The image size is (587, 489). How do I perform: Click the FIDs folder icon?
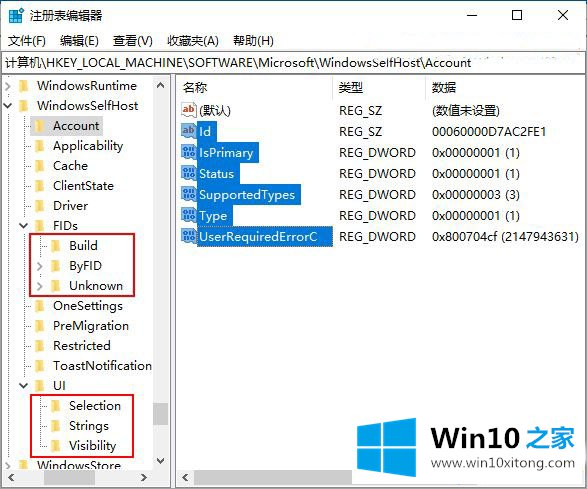click(40, 225)
